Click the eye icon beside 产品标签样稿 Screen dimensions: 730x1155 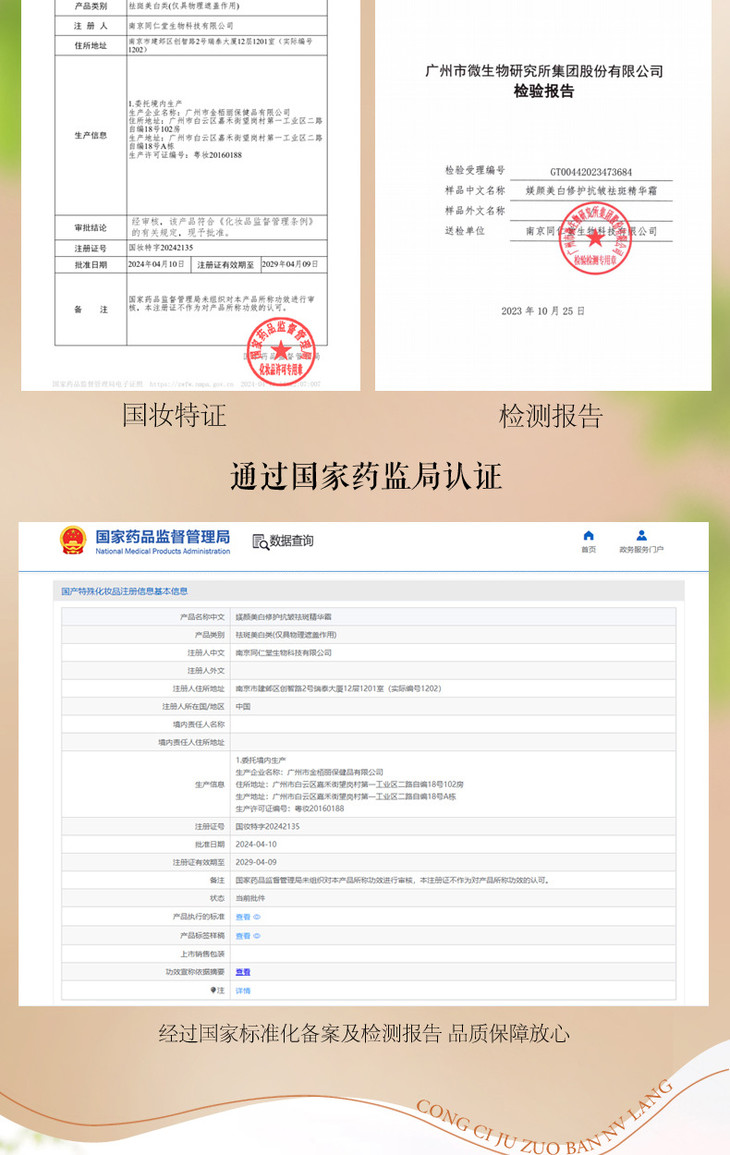tap(256, 936)
